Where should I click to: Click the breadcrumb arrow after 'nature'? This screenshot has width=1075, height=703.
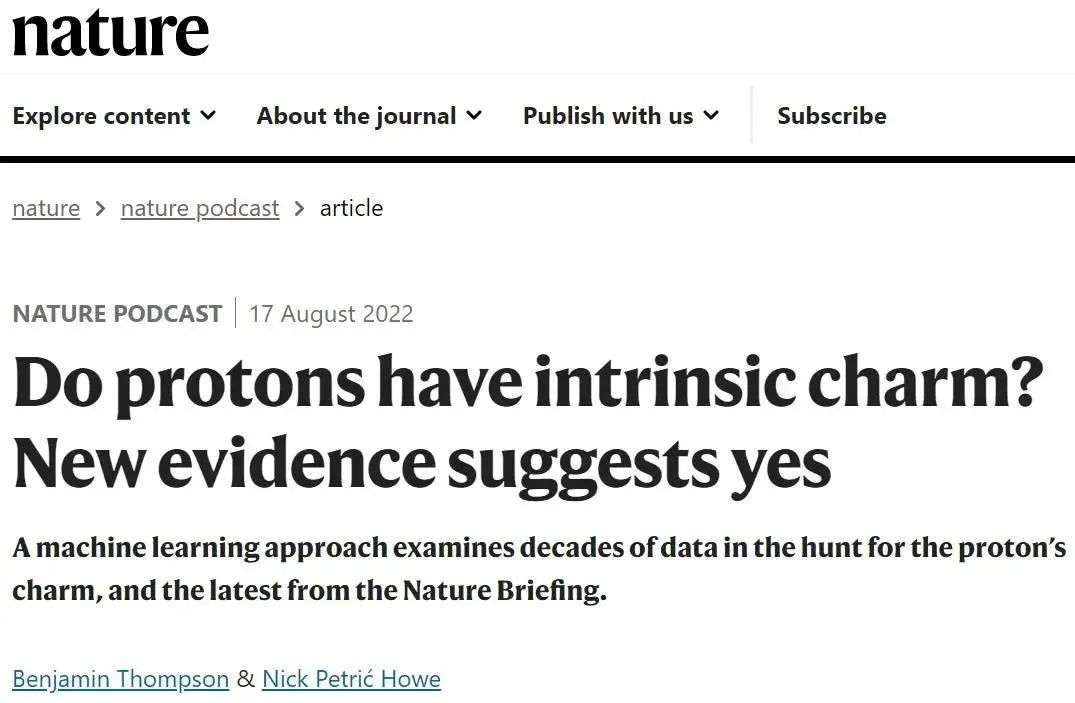click(x=100, y=209)
